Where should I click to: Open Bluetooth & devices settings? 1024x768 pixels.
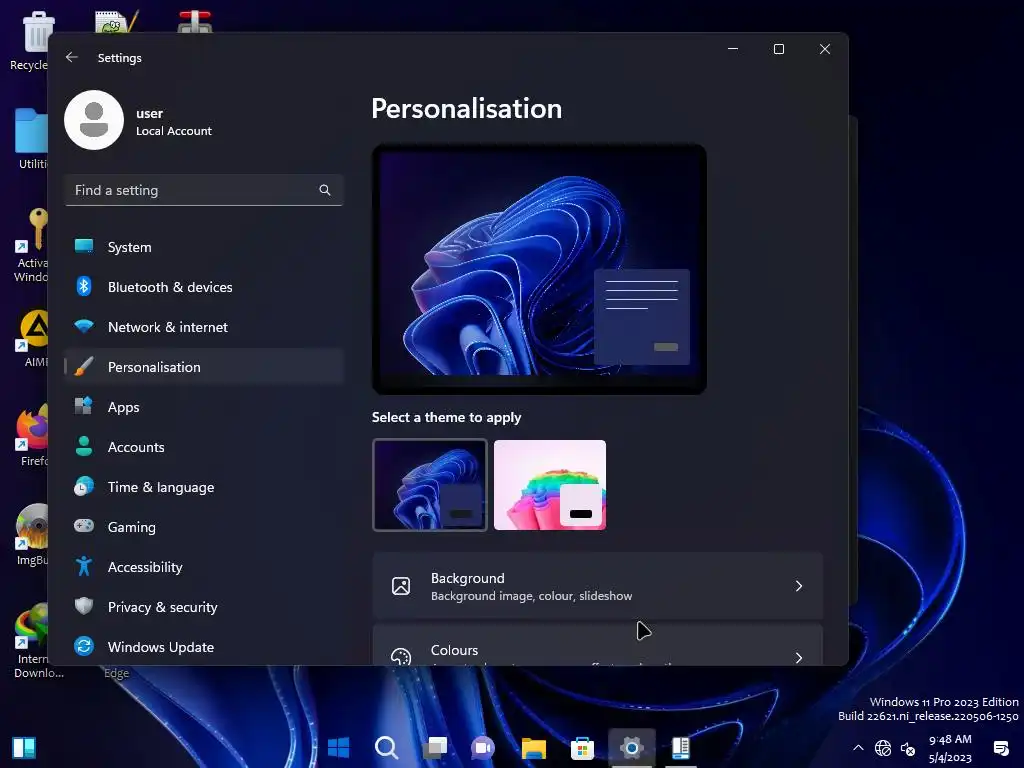point(204,287)
